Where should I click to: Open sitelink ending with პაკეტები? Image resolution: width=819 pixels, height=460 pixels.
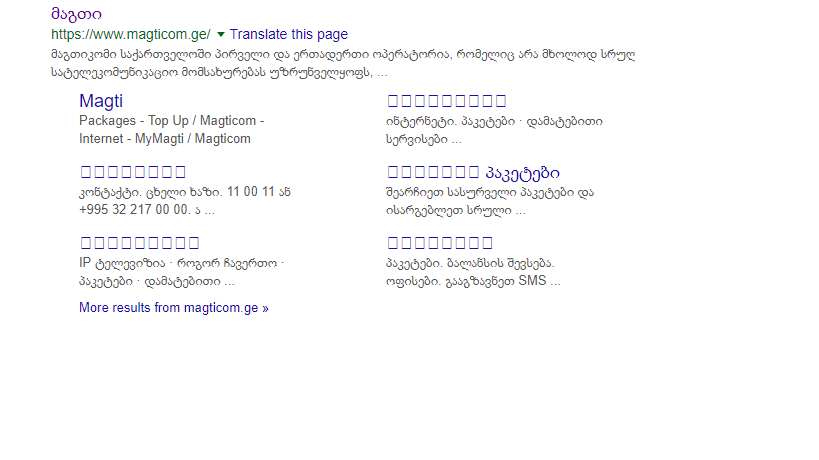pyautogui.click(x=473, y=172)
